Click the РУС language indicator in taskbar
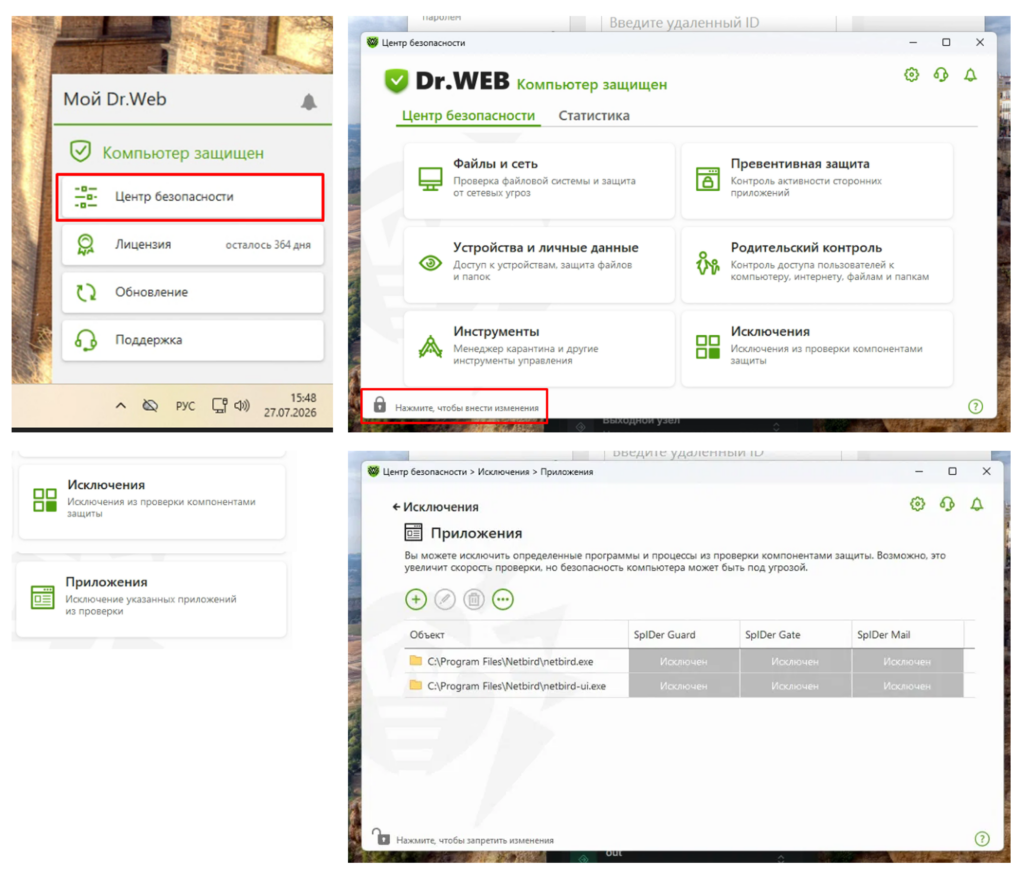The image size is (1024, 876). pos(185,406)
